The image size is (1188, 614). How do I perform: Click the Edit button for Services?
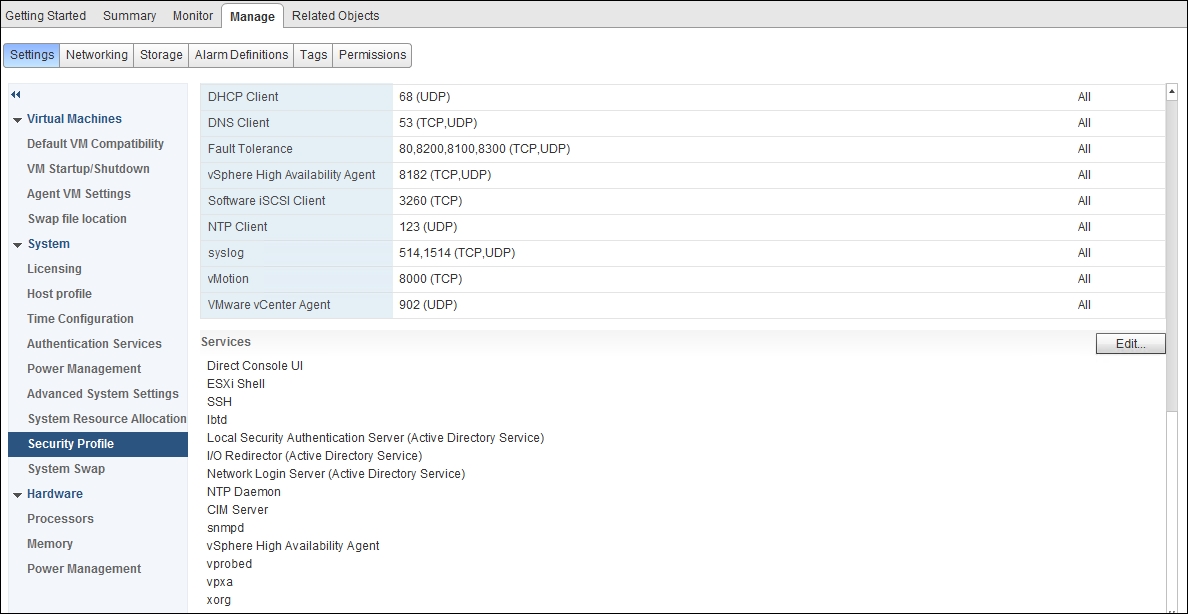1130,343
